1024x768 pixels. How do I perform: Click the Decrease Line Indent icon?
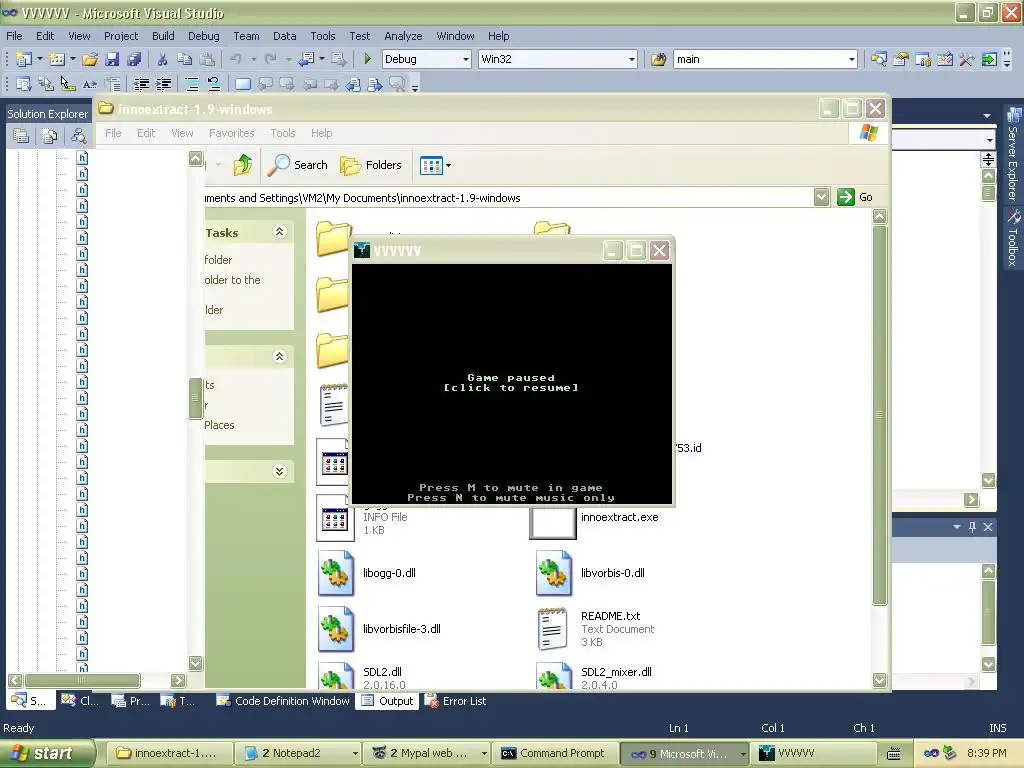(141, 84)
